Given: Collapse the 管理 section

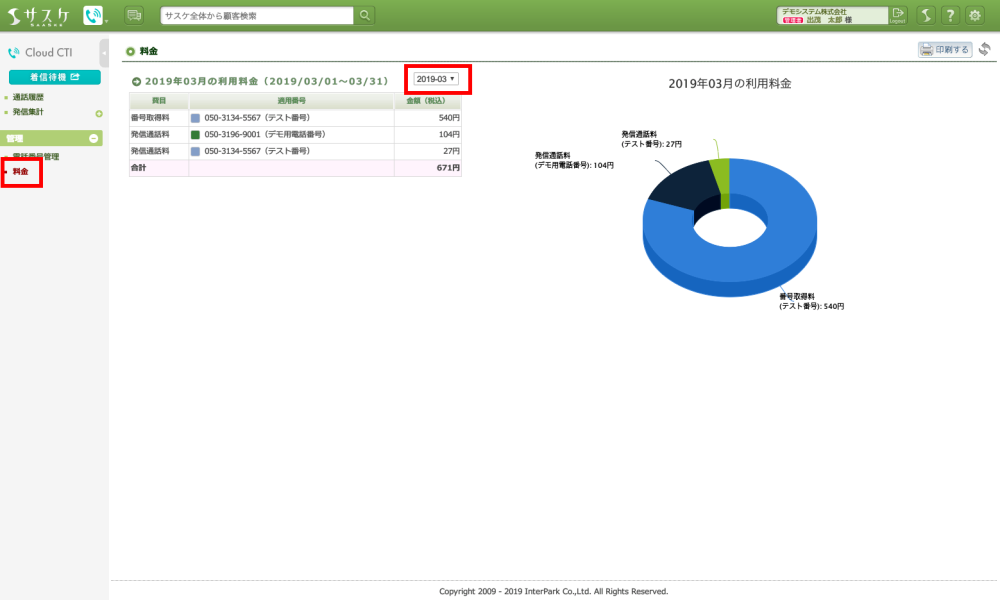Looking at the screenshot, I should 94,139.
